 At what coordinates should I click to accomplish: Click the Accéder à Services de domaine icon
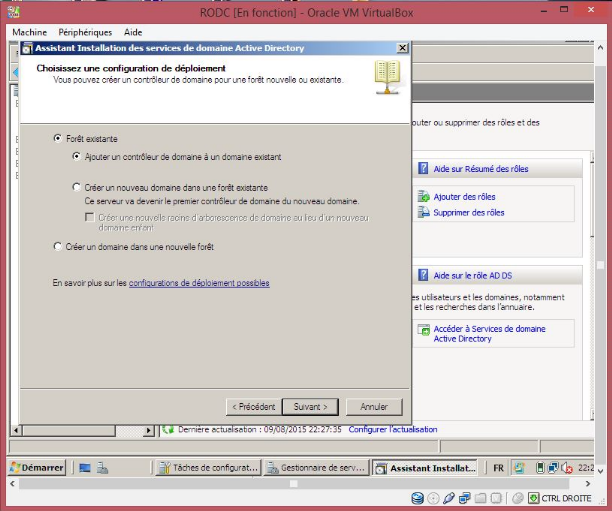pyautogui.click(x=425, y=330)
